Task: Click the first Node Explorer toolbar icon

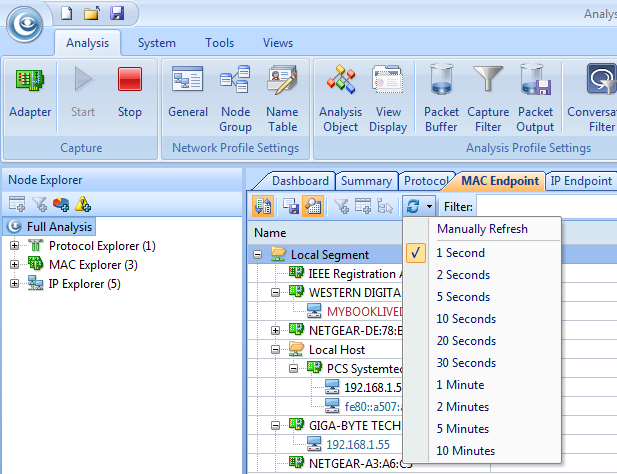Action: pyautogui.click(x=17, y=204)
